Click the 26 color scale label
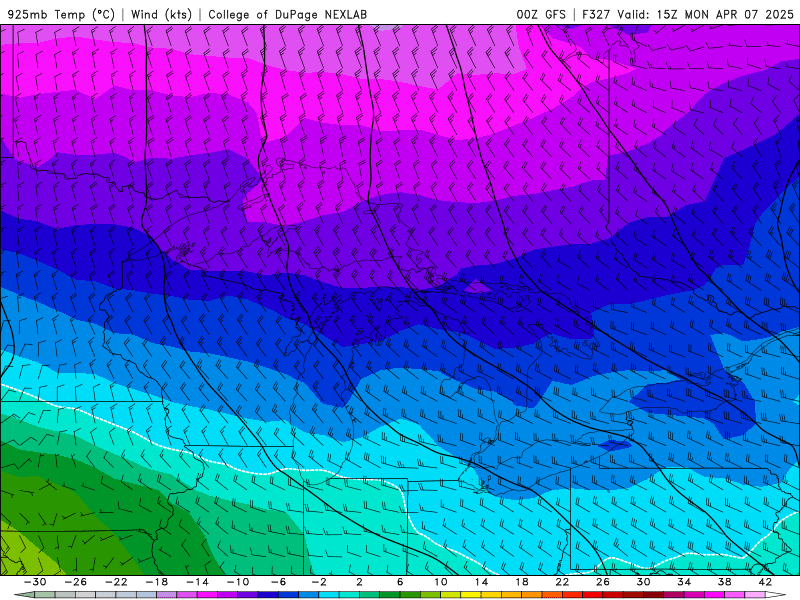This screenshot has width=800, height=600. pos(603,582)
